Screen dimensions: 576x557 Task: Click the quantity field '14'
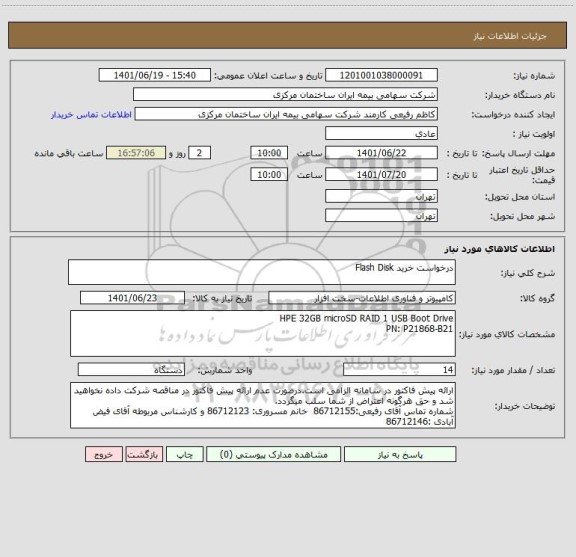(x=399, y=370)
